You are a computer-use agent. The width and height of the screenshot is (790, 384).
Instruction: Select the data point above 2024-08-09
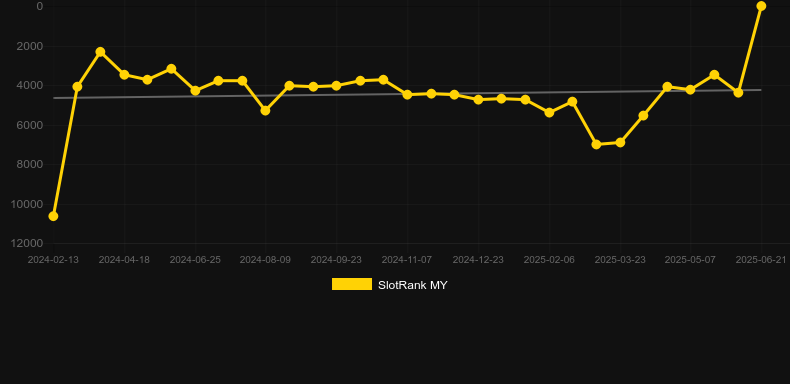(x=266, y=110)
